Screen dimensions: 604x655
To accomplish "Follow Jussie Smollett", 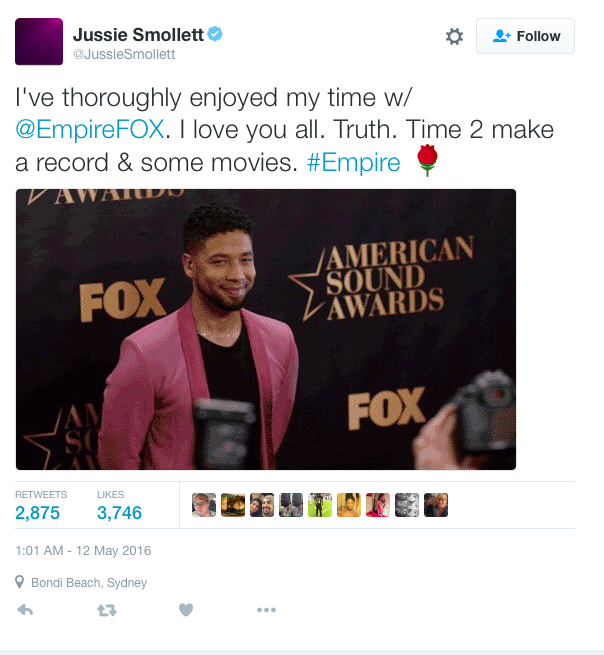I will click(525, 36).
